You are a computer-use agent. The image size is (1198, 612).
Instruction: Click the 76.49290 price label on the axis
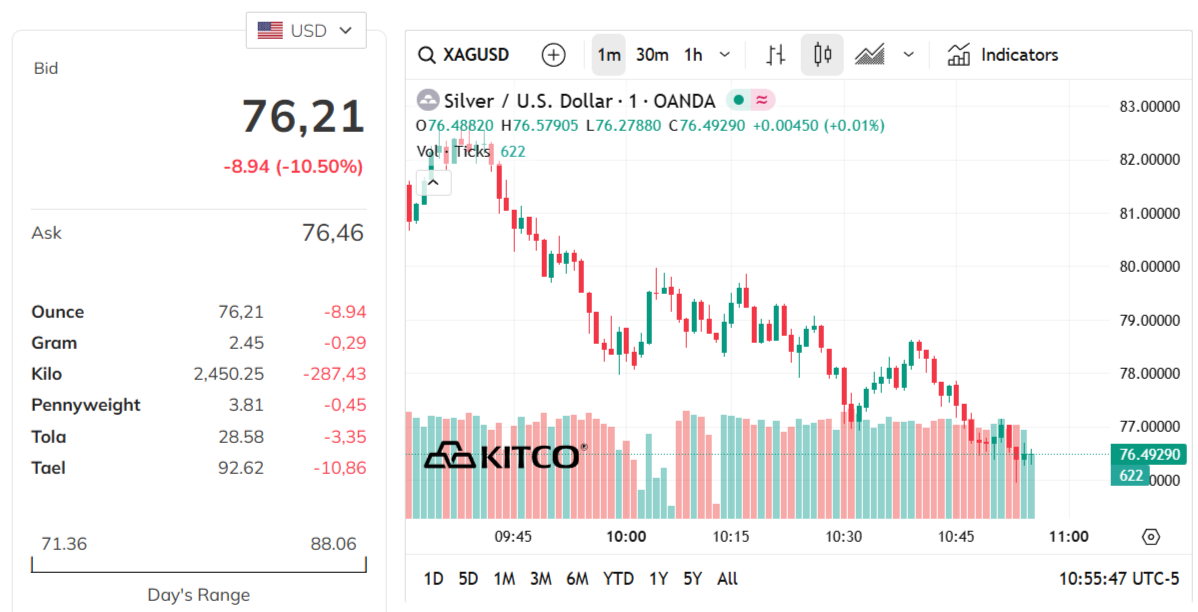[1148, 453]
